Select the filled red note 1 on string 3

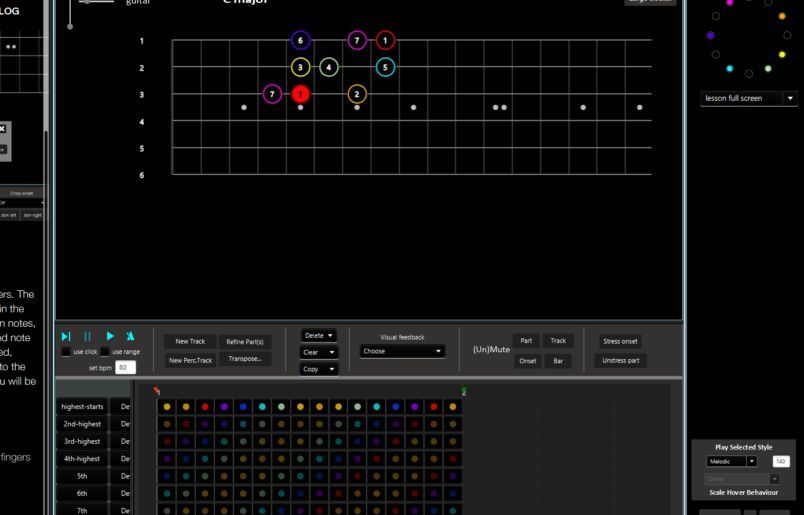click(300, 94)
